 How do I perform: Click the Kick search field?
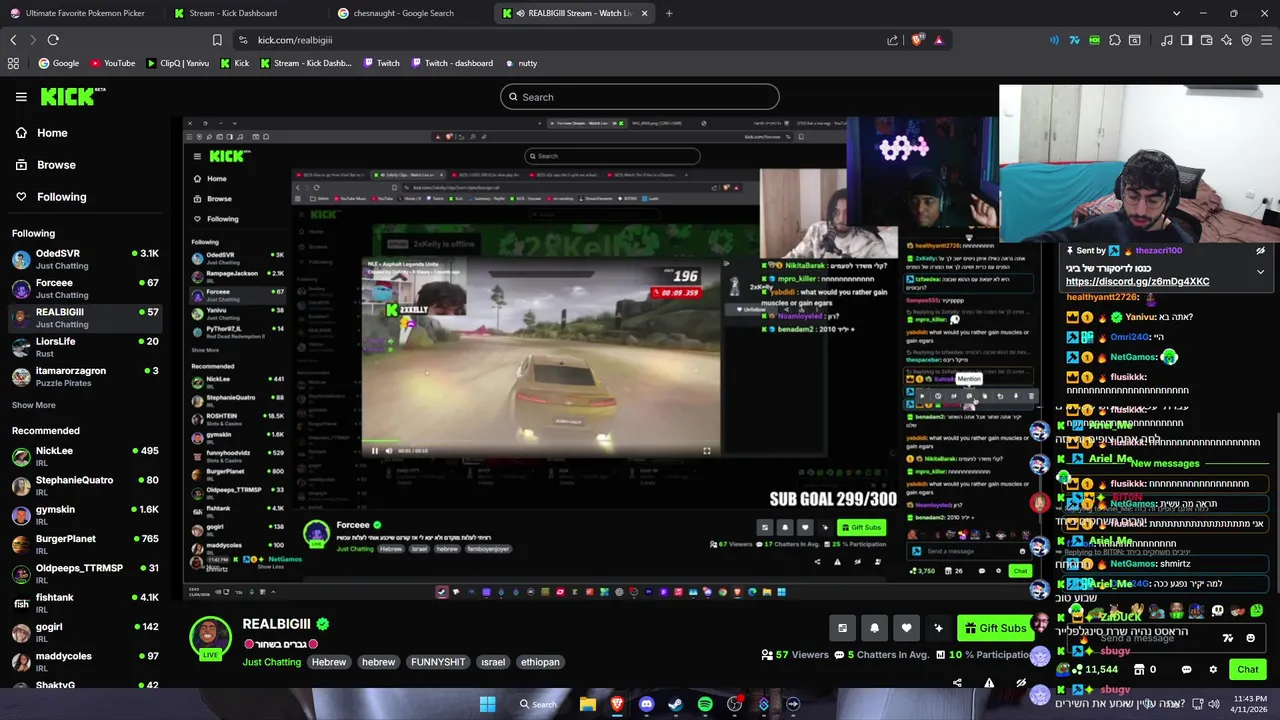pyautogui.click(x=640, y=97)
